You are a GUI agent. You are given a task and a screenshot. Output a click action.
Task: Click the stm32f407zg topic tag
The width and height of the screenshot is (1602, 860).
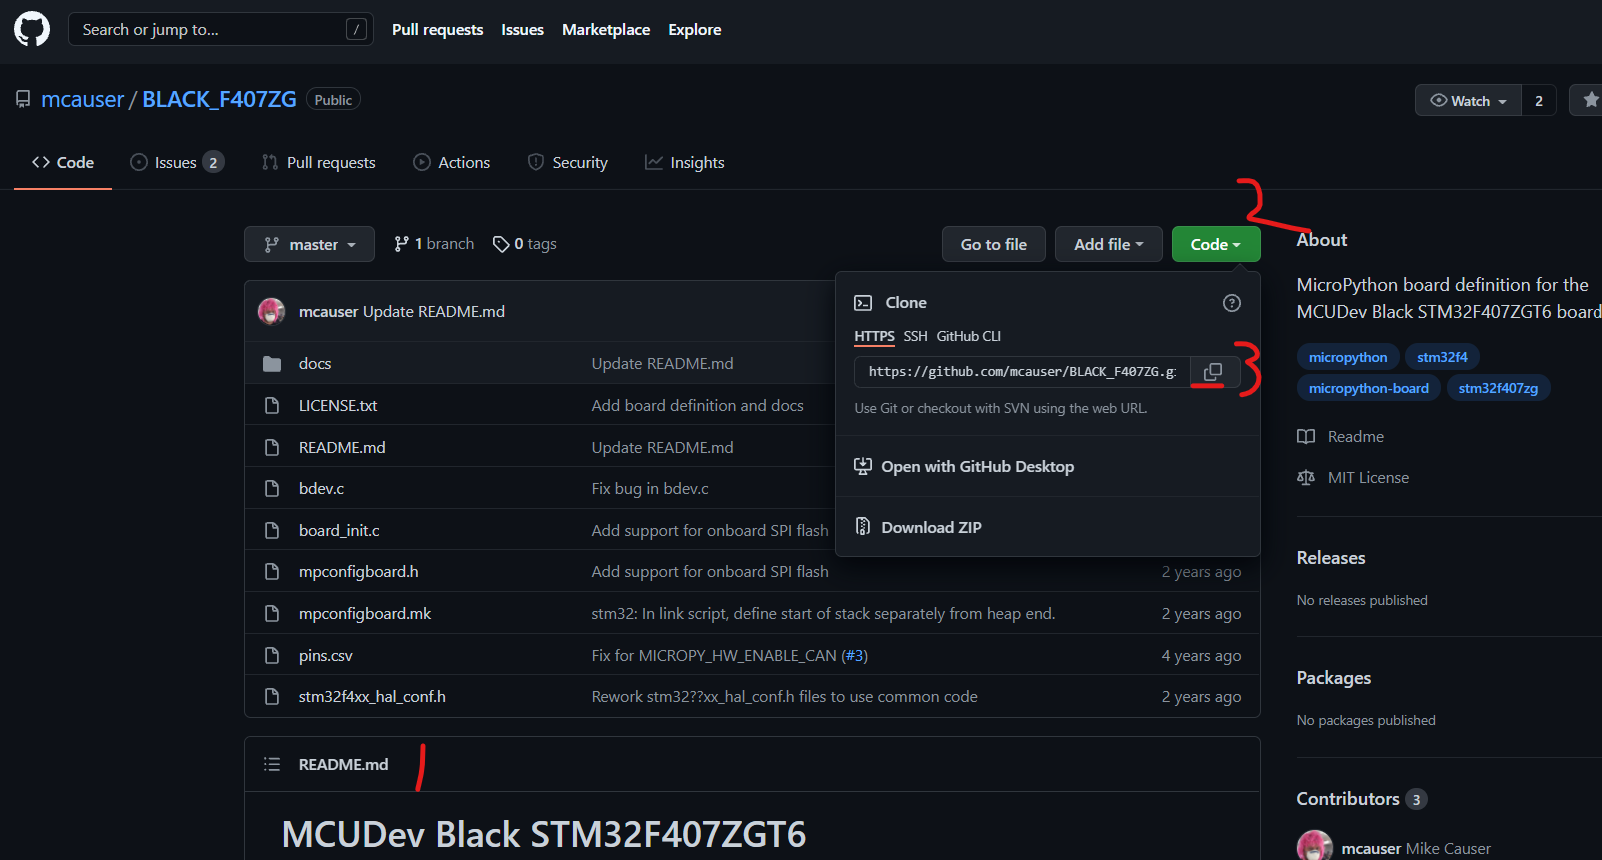coord(1498,388)
